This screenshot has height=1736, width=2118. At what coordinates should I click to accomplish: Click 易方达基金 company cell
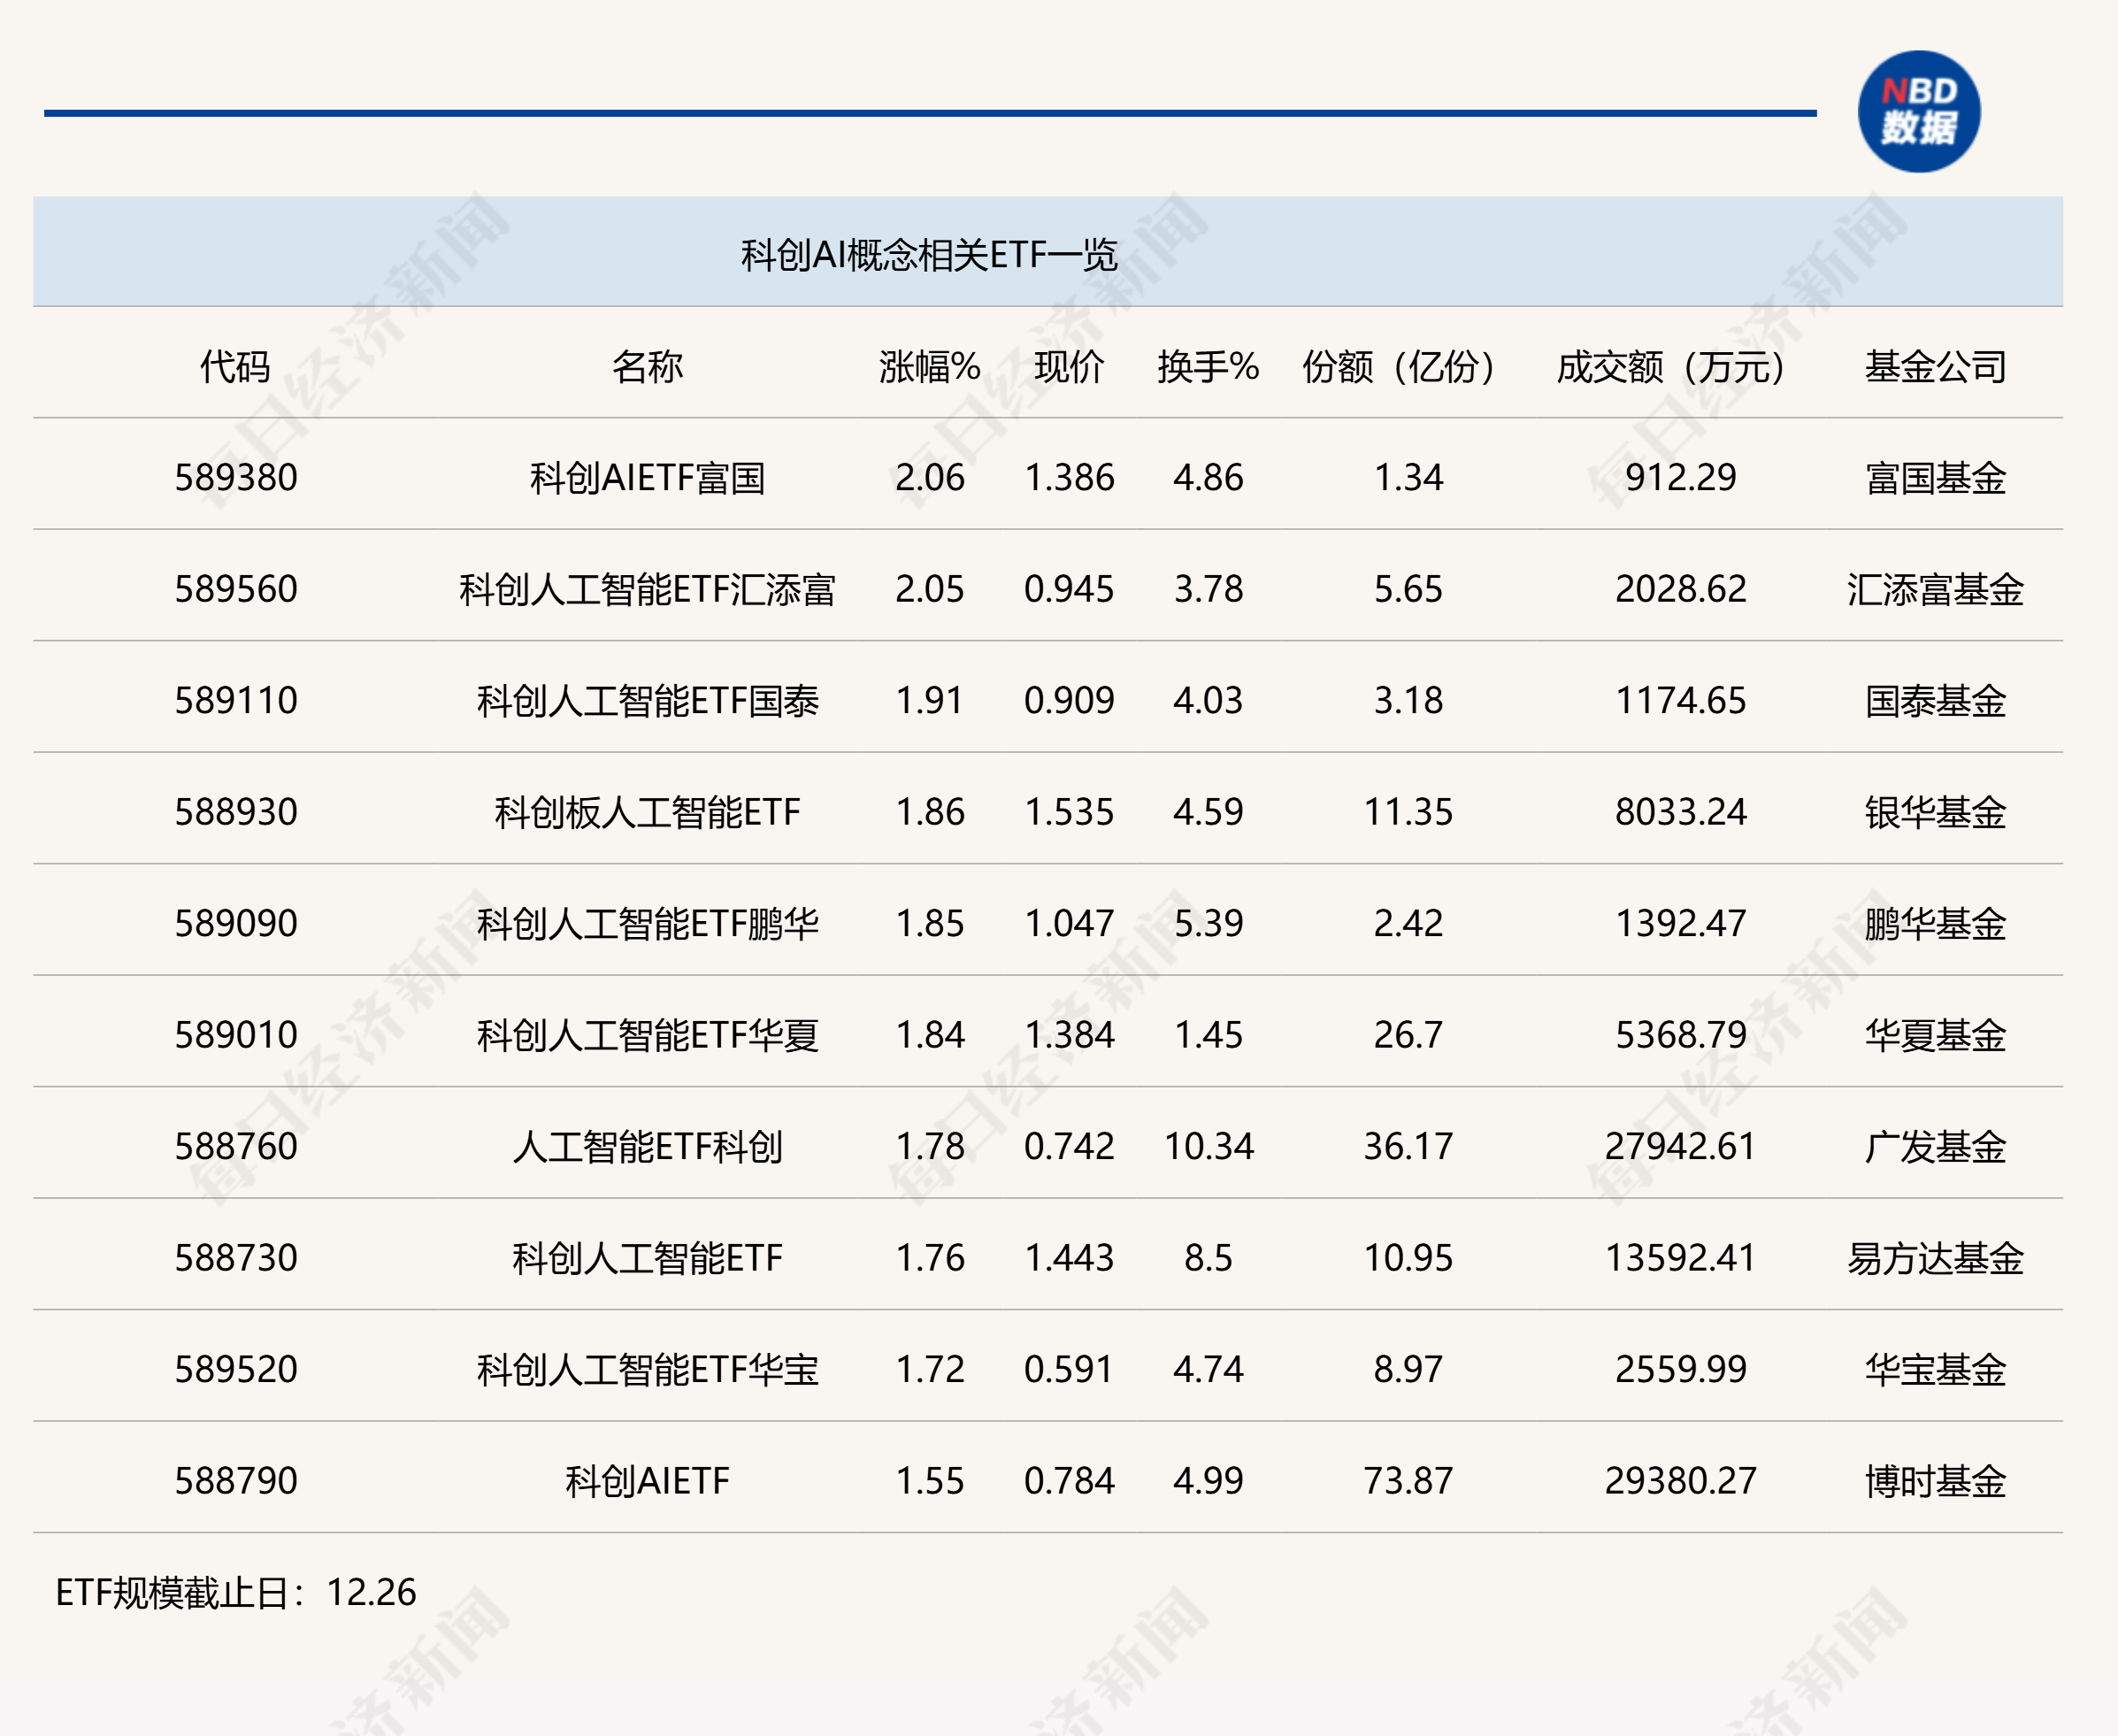[1934, 1258]
